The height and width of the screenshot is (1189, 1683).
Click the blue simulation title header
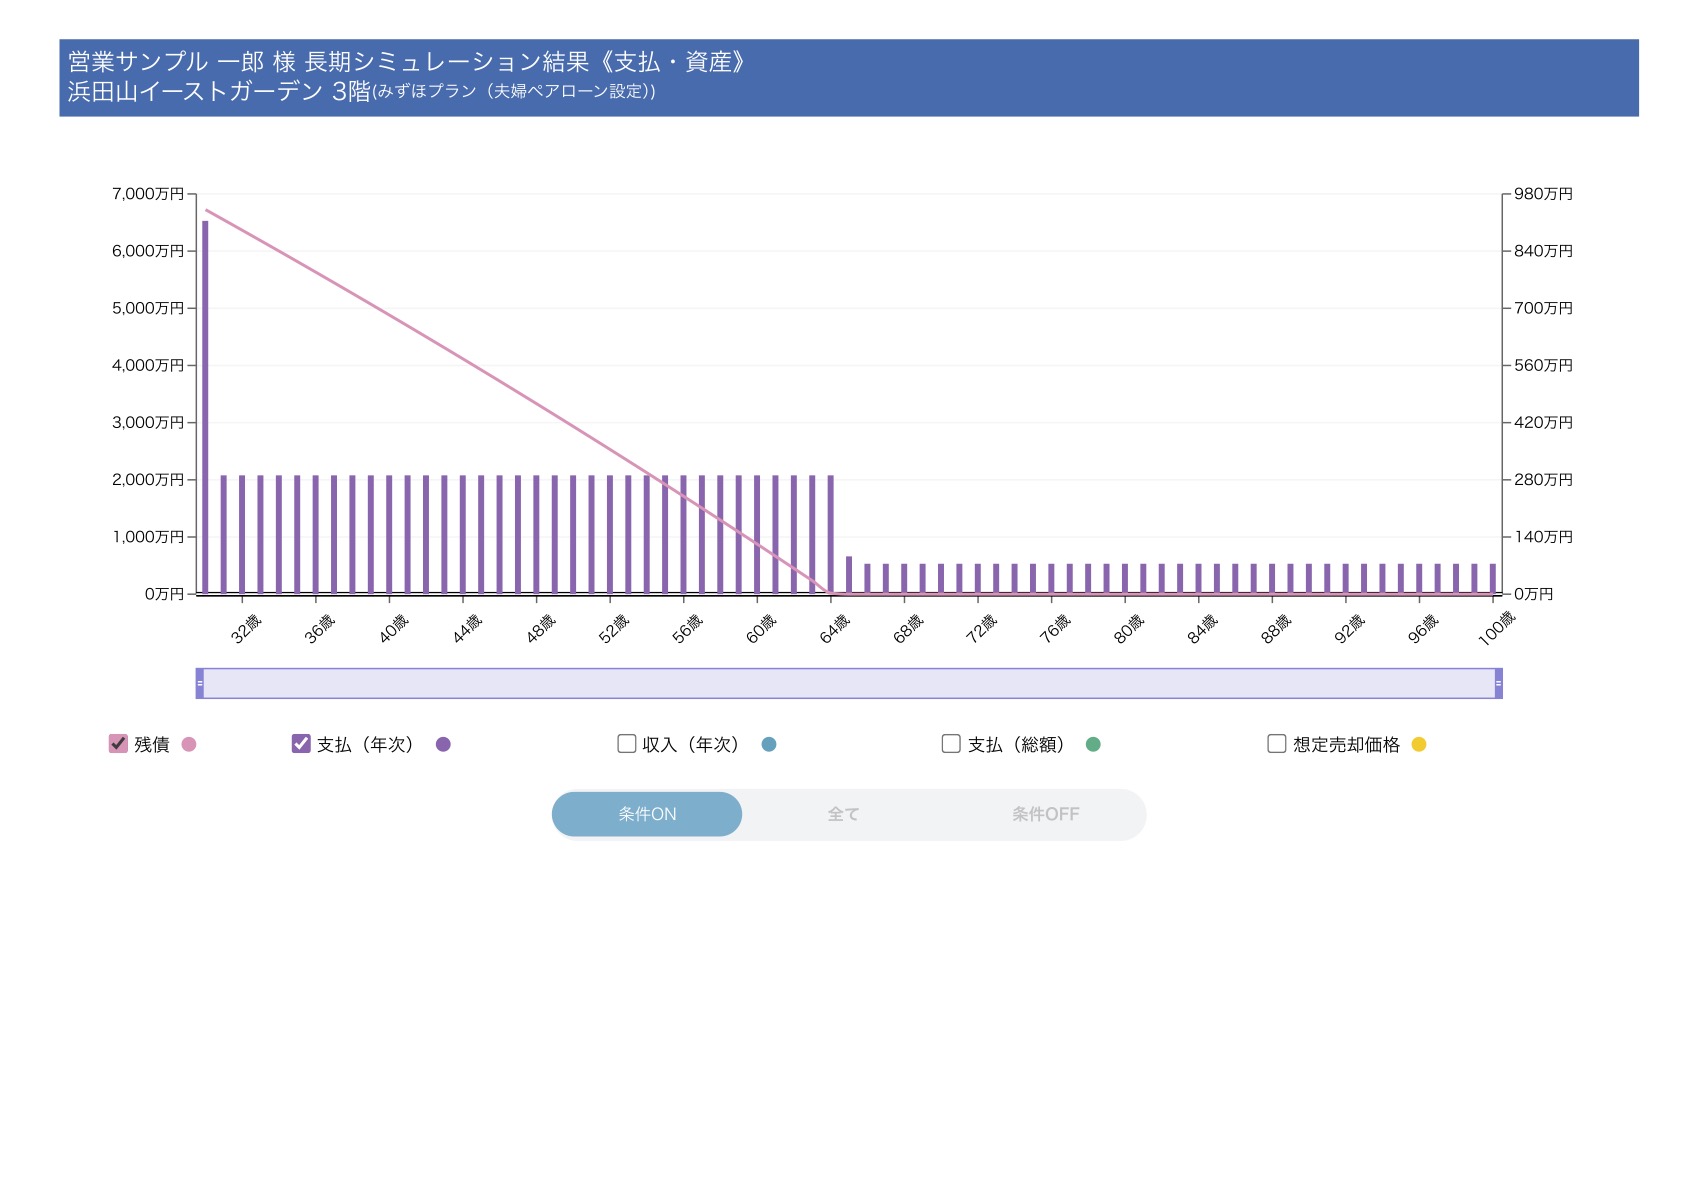click(848, 77)
